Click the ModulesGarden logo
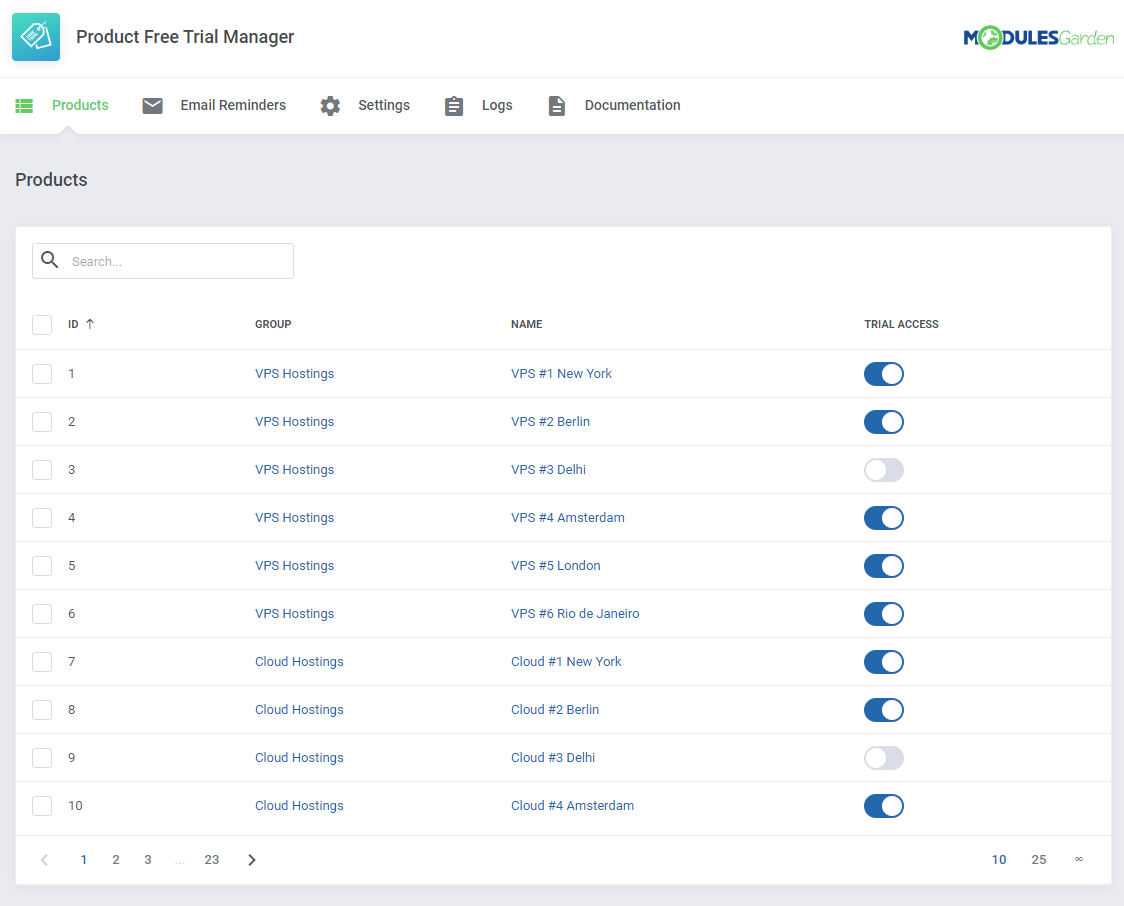The width and height of the screenshot is (1124, 906). (x=1038, y=37)
